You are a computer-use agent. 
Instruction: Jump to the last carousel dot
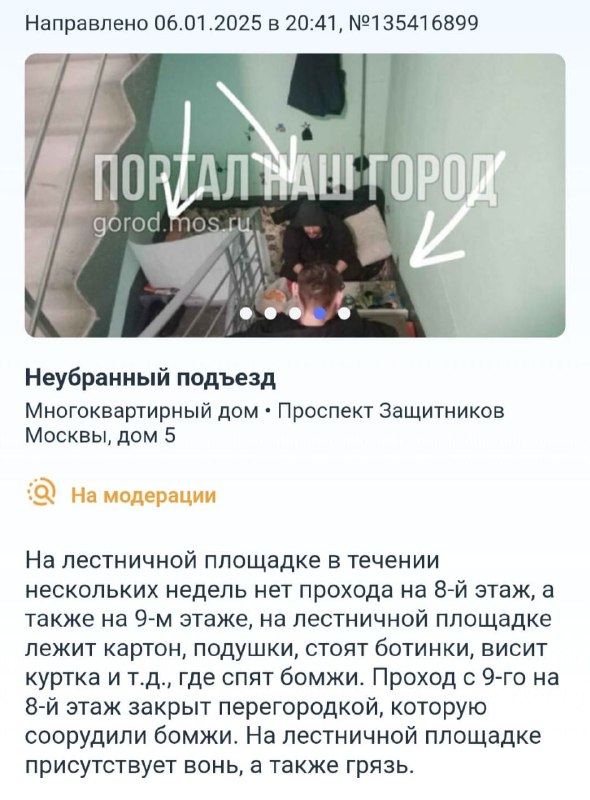(x=345, y=313)
